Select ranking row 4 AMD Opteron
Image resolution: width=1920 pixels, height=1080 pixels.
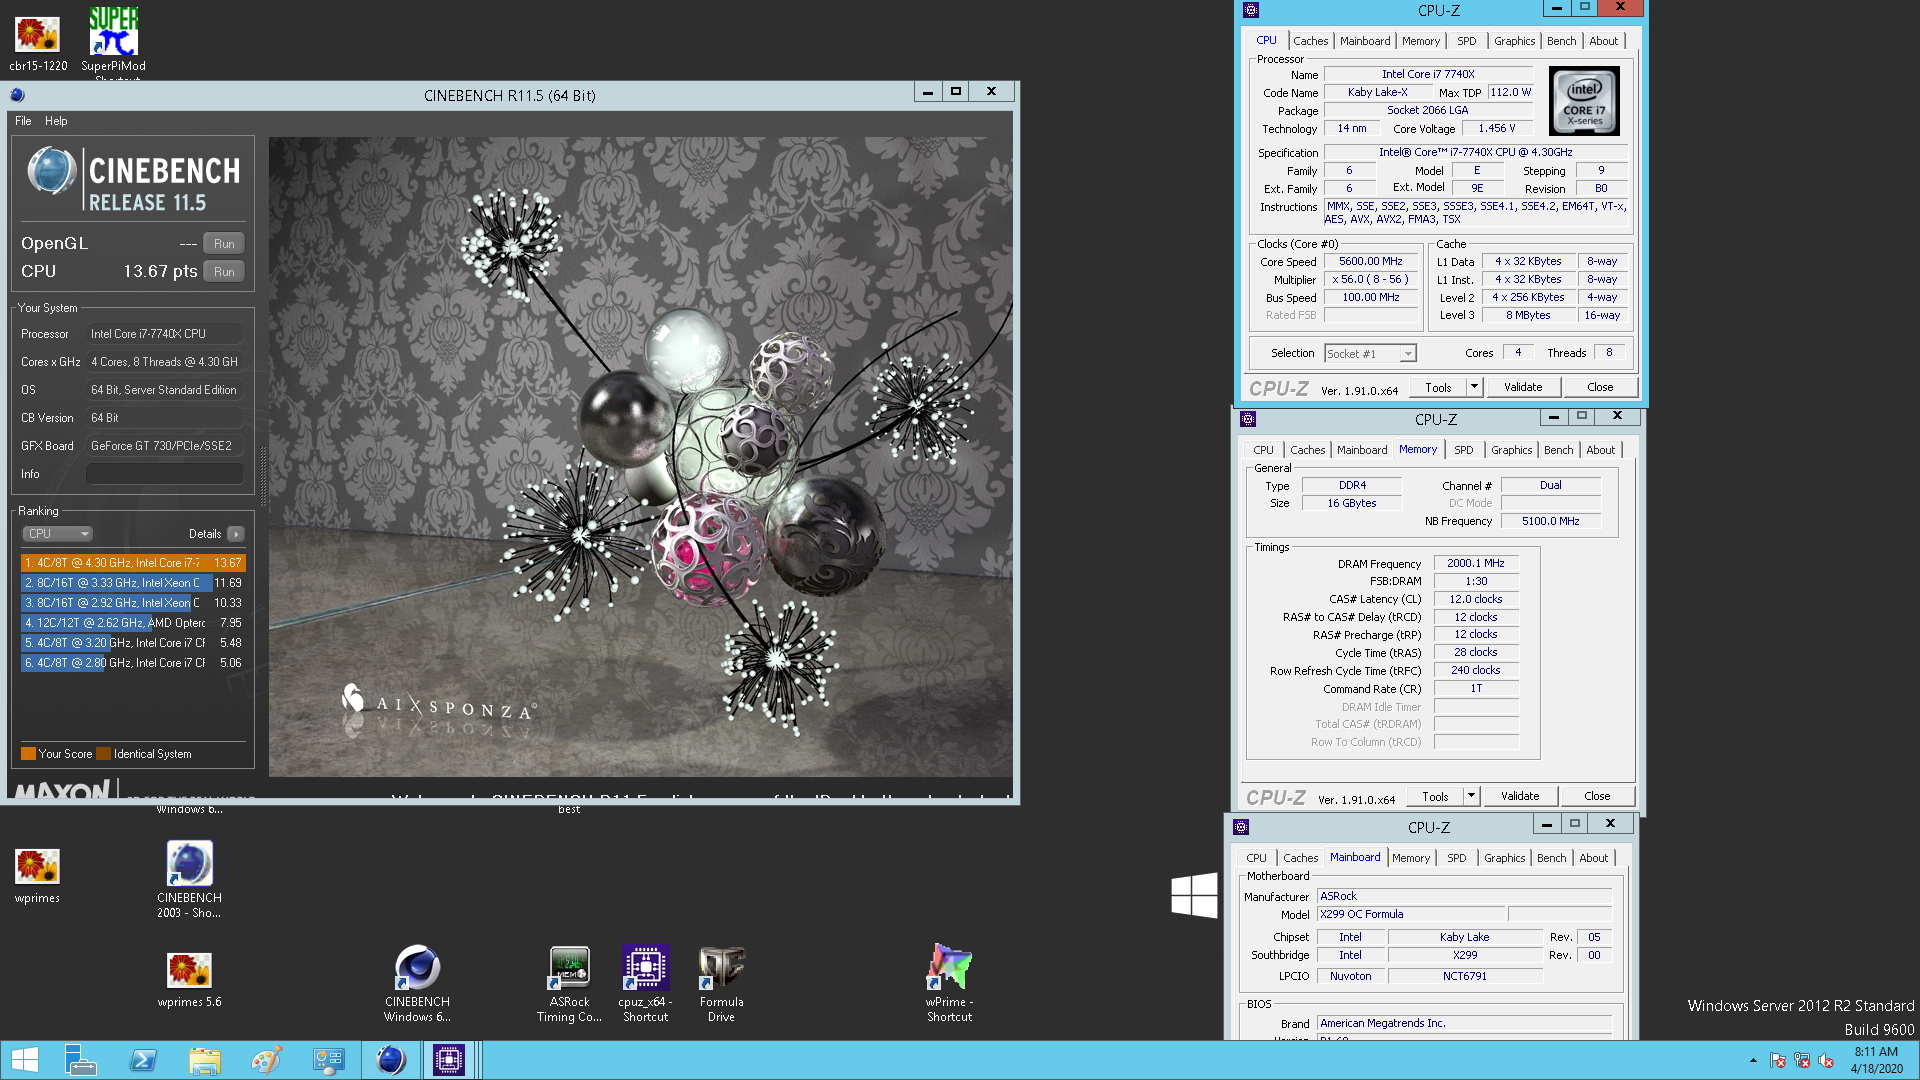pyautogui.click(x=133, y=623)
